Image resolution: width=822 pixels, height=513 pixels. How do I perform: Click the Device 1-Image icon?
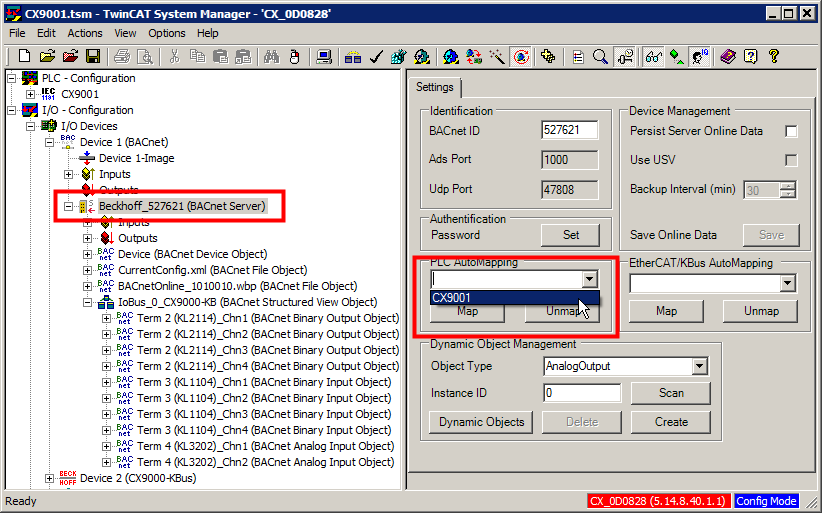coord(86,158)
